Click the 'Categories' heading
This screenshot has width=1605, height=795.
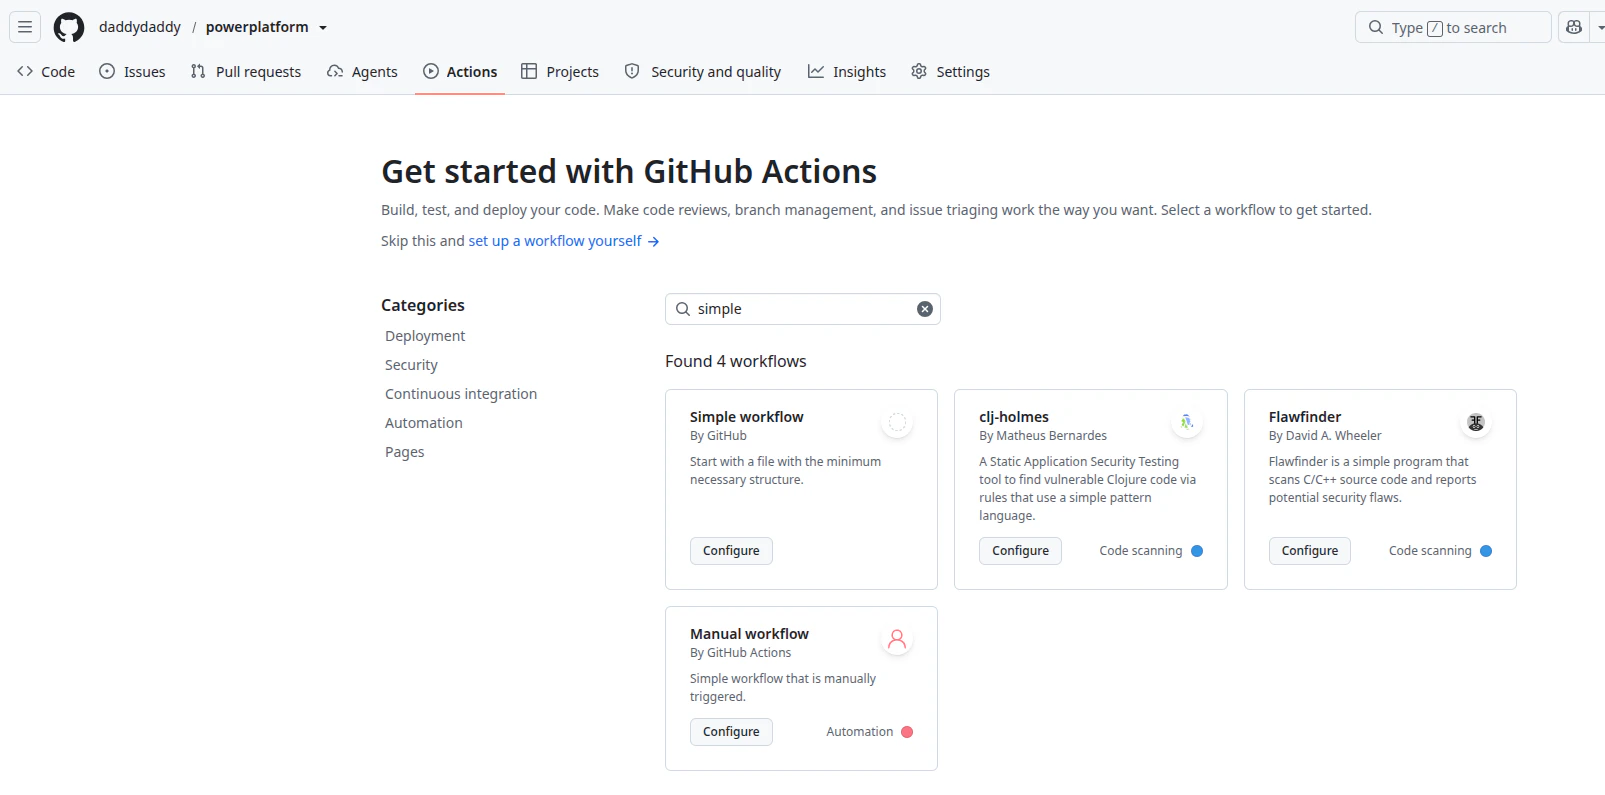(423, 305)
